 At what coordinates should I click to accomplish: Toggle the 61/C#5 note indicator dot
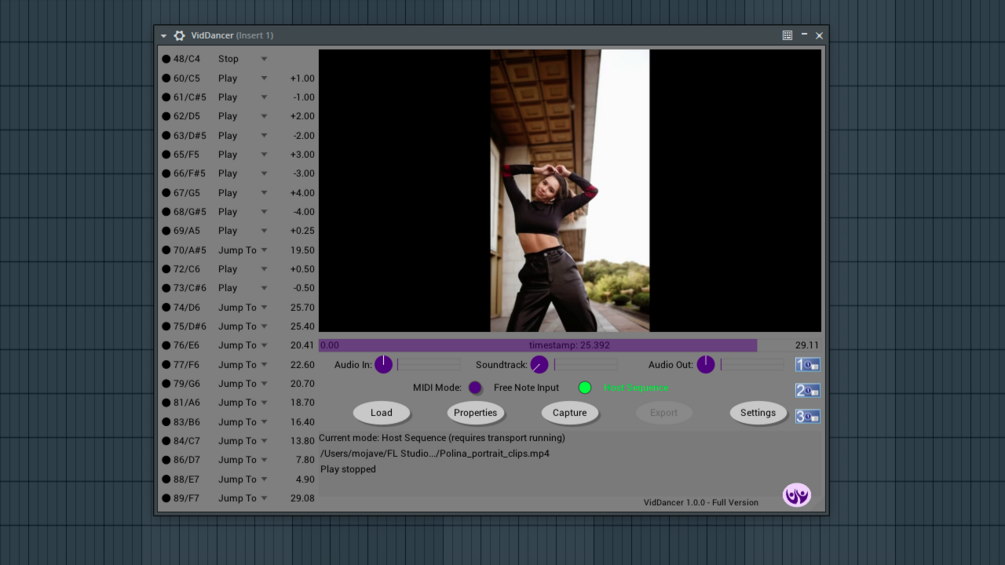click(x=166, y=97)
